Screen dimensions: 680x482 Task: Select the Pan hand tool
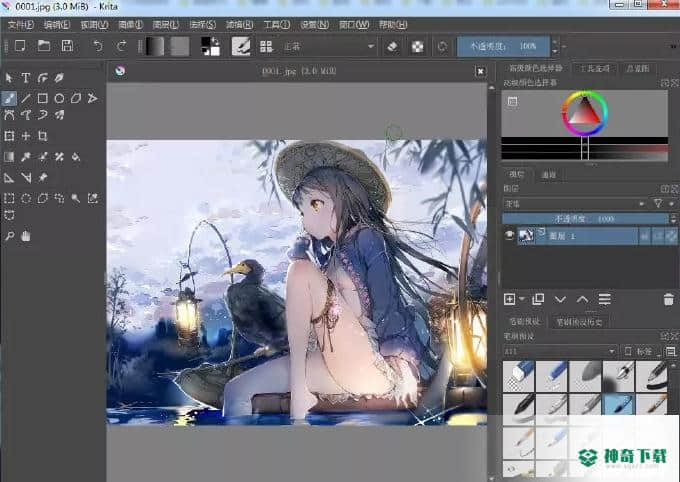[26, 236]
